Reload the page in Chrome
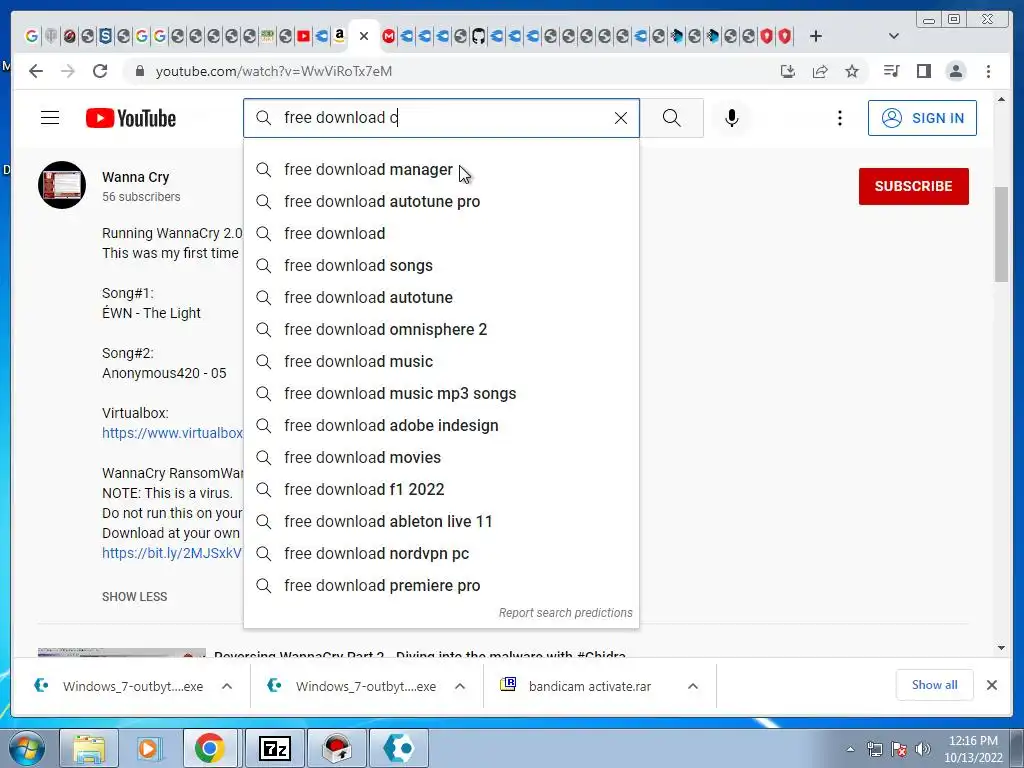The height and width of the screenshot is (768, 1024). [x=100, y=71]
